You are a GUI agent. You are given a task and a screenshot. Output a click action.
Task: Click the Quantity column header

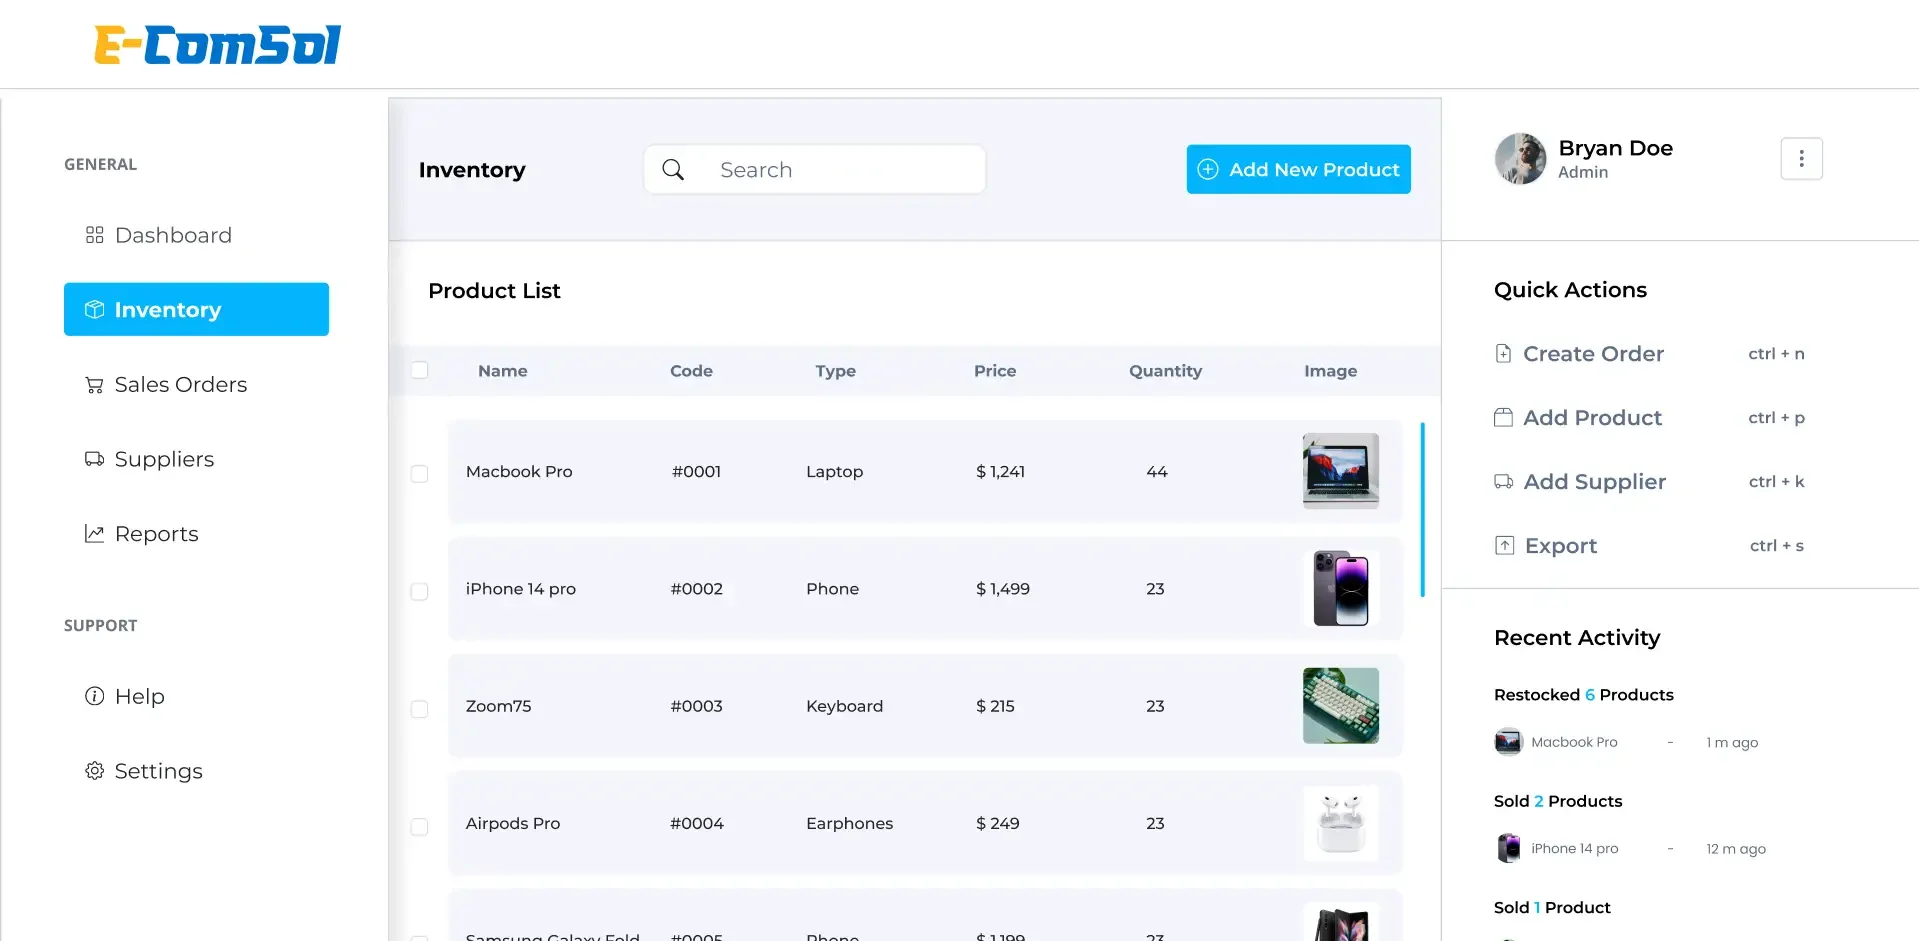click(1165, 371)
